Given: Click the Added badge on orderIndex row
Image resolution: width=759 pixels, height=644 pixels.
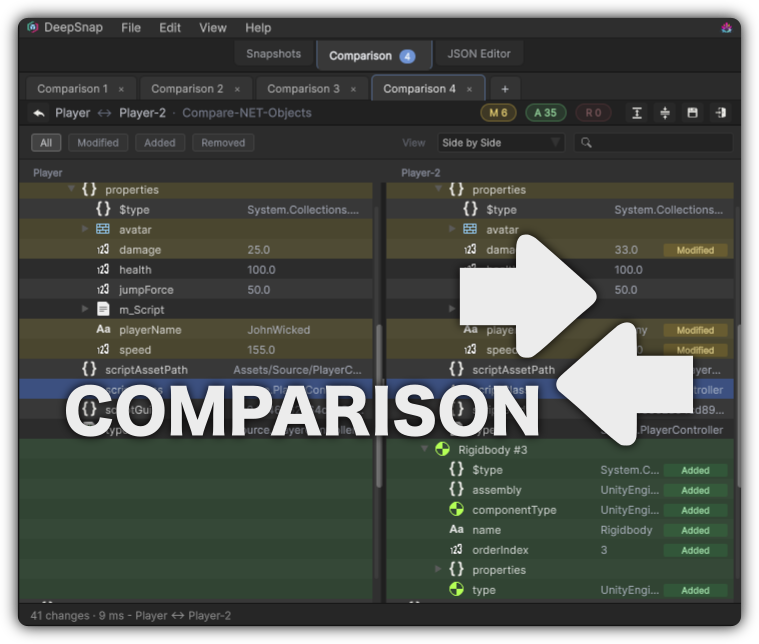Looking at the screenshot, I should pos(695,551).
